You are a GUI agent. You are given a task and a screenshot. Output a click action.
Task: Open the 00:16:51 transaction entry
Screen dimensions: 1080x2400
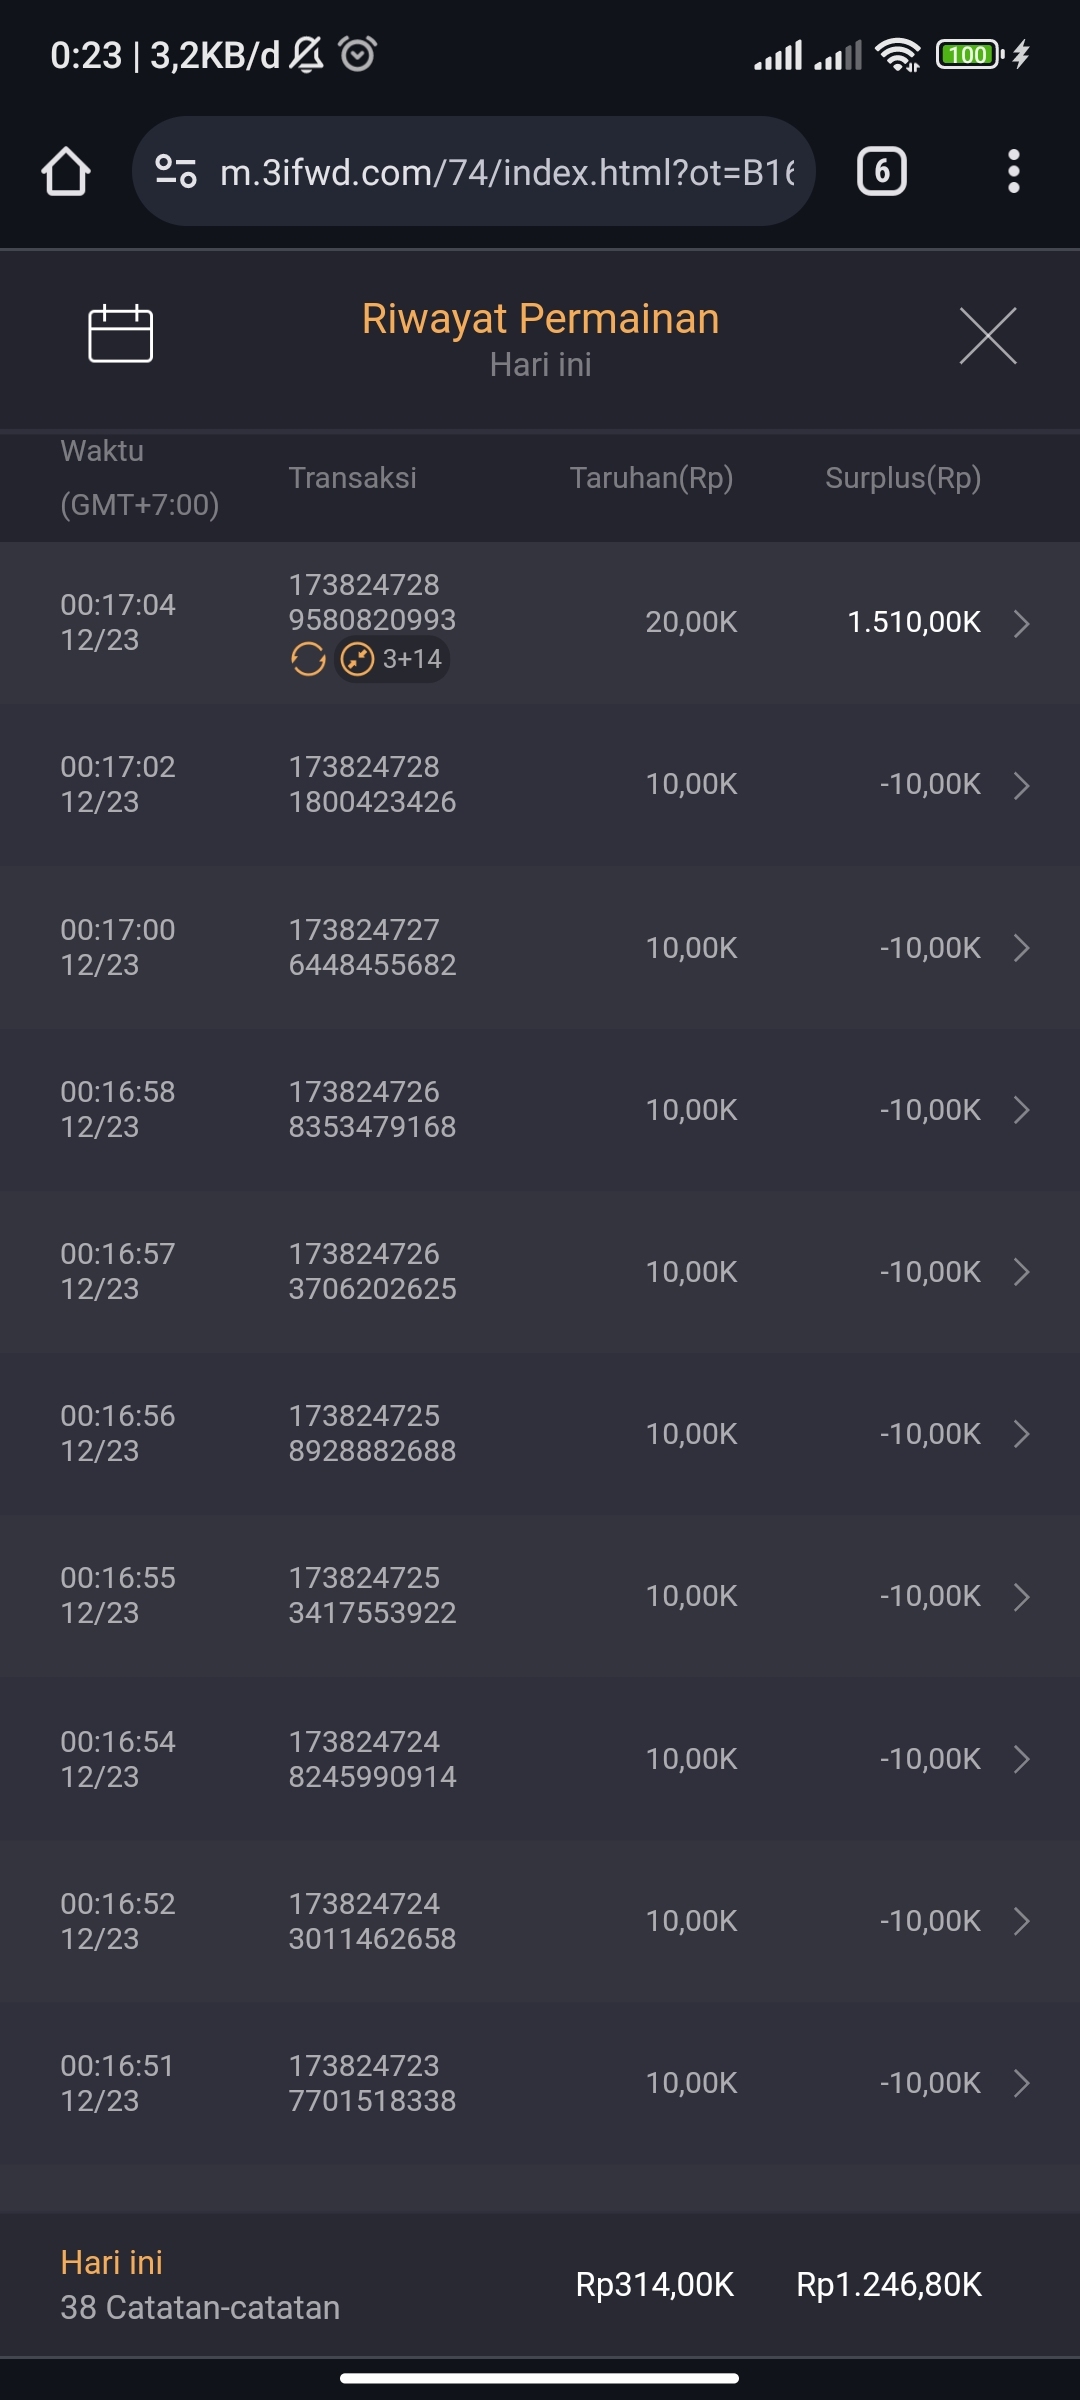540,2083
